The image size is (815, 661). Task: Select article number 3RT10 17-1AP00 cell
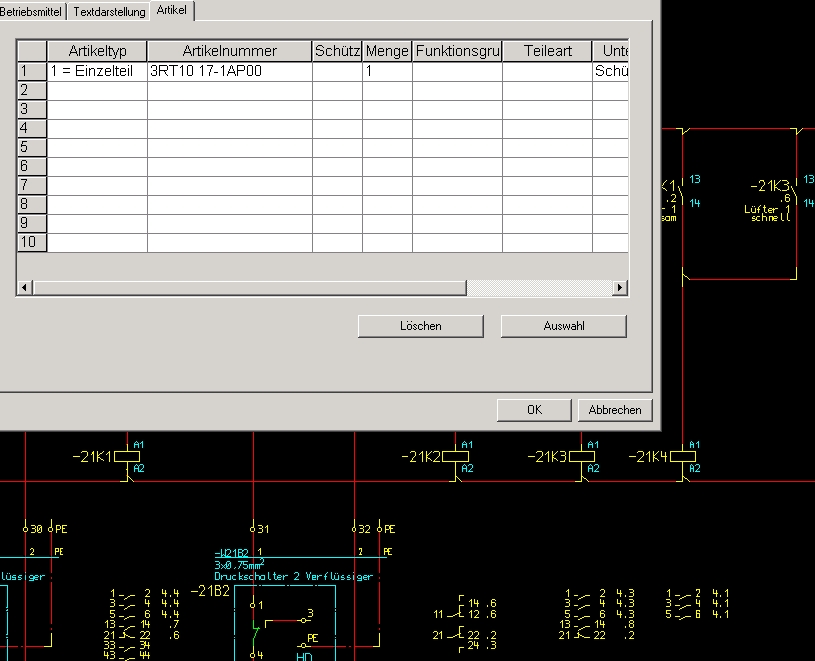click(x=230, y=71)
